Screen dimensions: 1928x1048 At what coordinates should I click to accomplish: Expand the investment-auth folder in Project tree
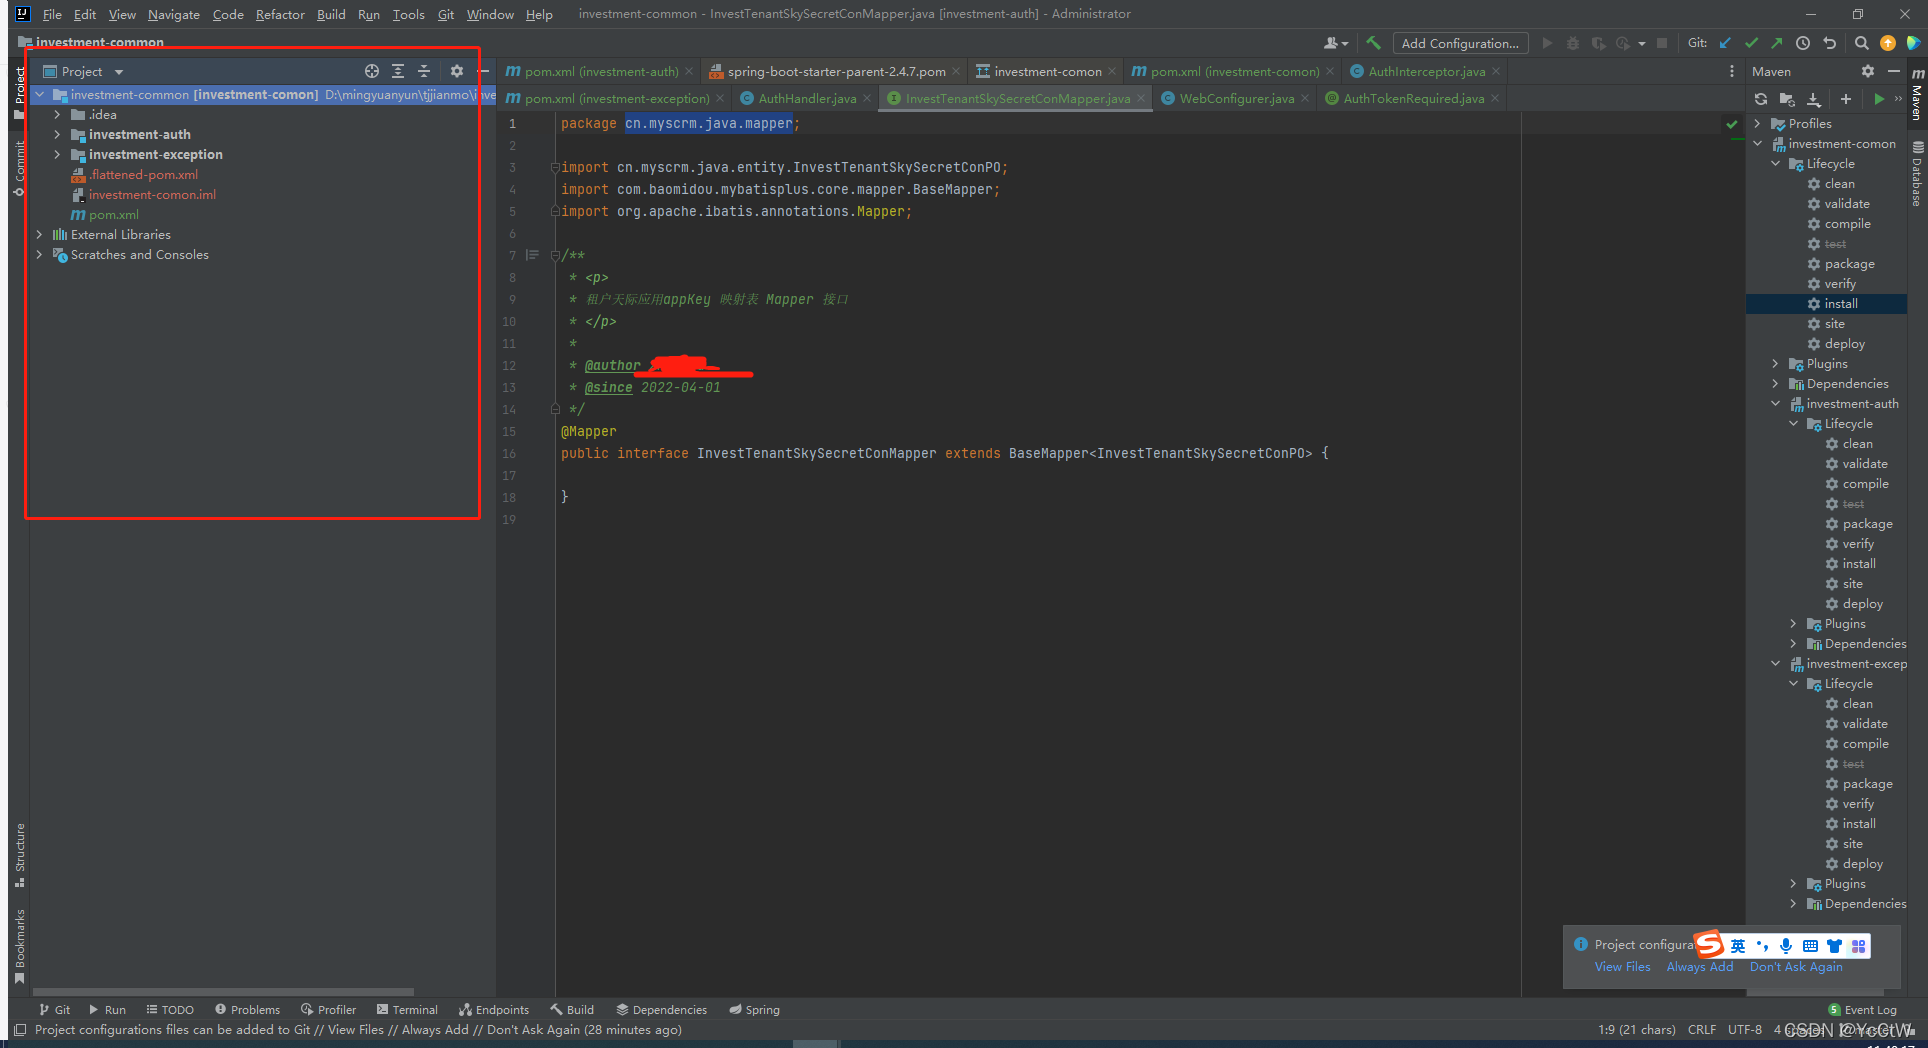[x=57, y=134]
